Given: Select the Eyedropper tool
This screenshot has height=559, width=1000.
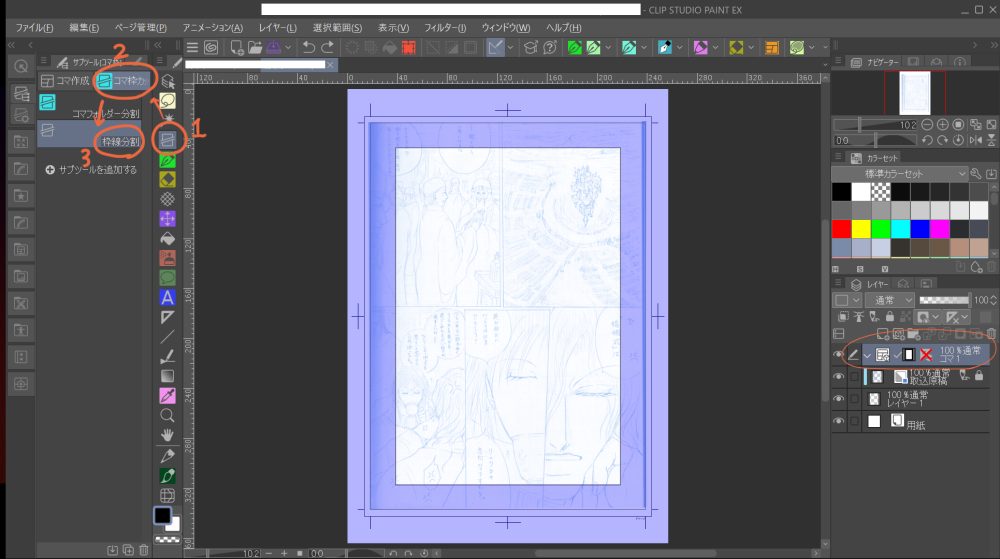Looking at the screenshot, I should click(x=168, y=395).
